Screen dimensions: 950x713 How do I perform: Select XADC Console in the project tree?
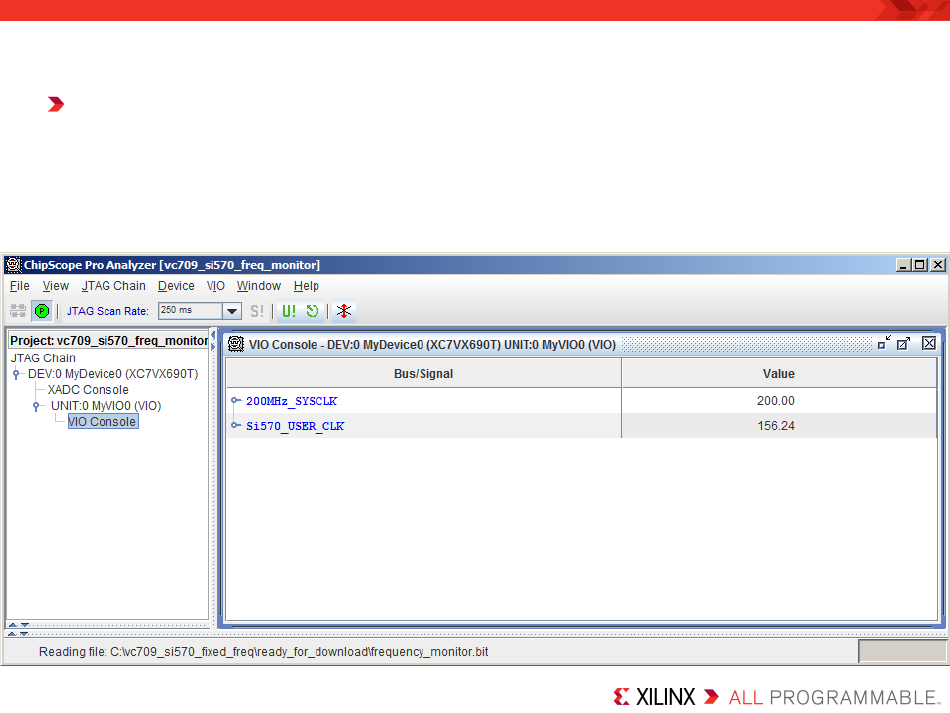[88, 390]
